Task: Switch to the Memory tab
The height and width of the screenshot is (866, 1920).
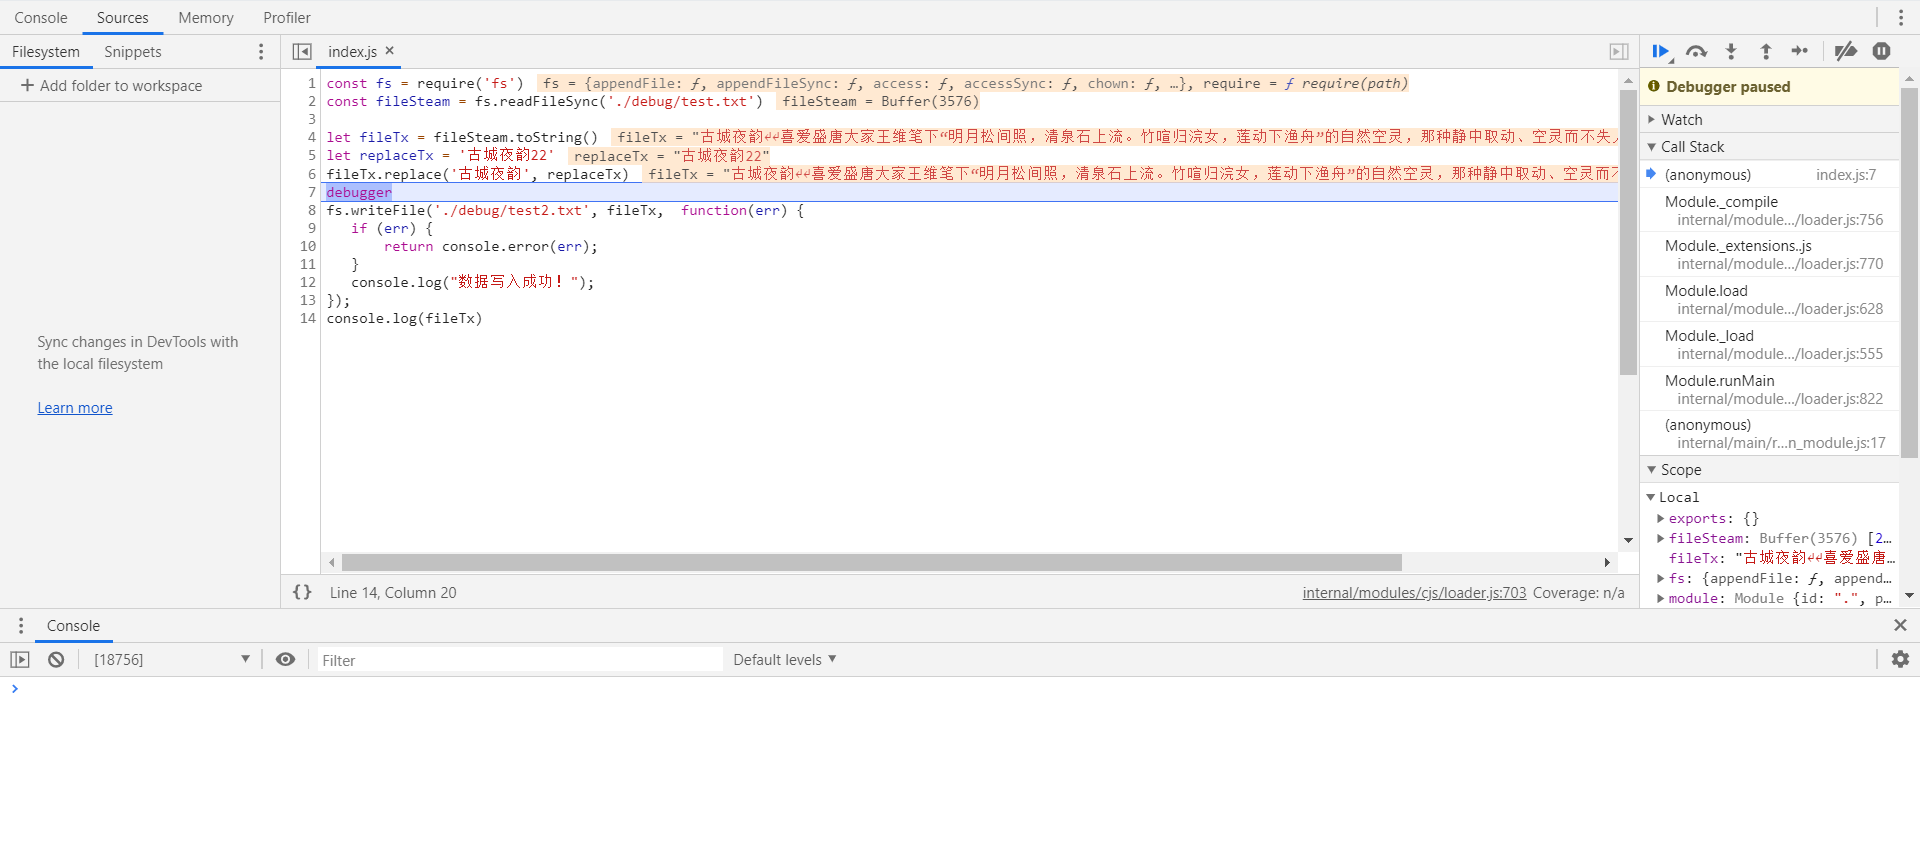Action: (205, 18)
